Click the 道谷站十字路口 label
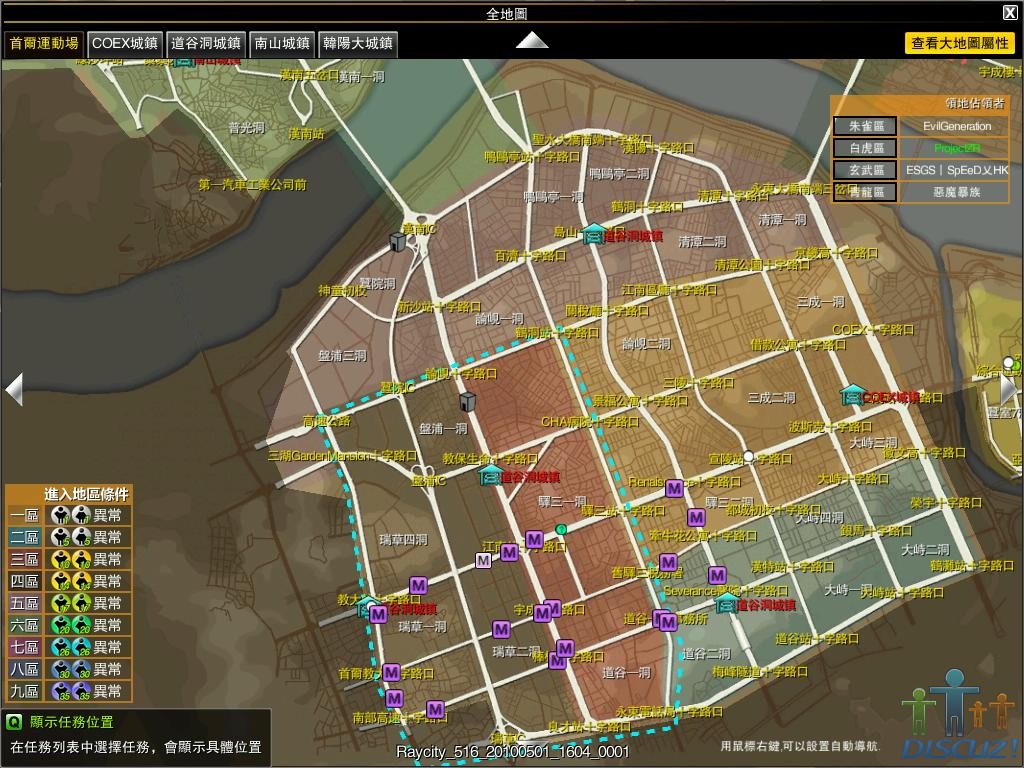The image size is (1024, 768). point(816,638)
